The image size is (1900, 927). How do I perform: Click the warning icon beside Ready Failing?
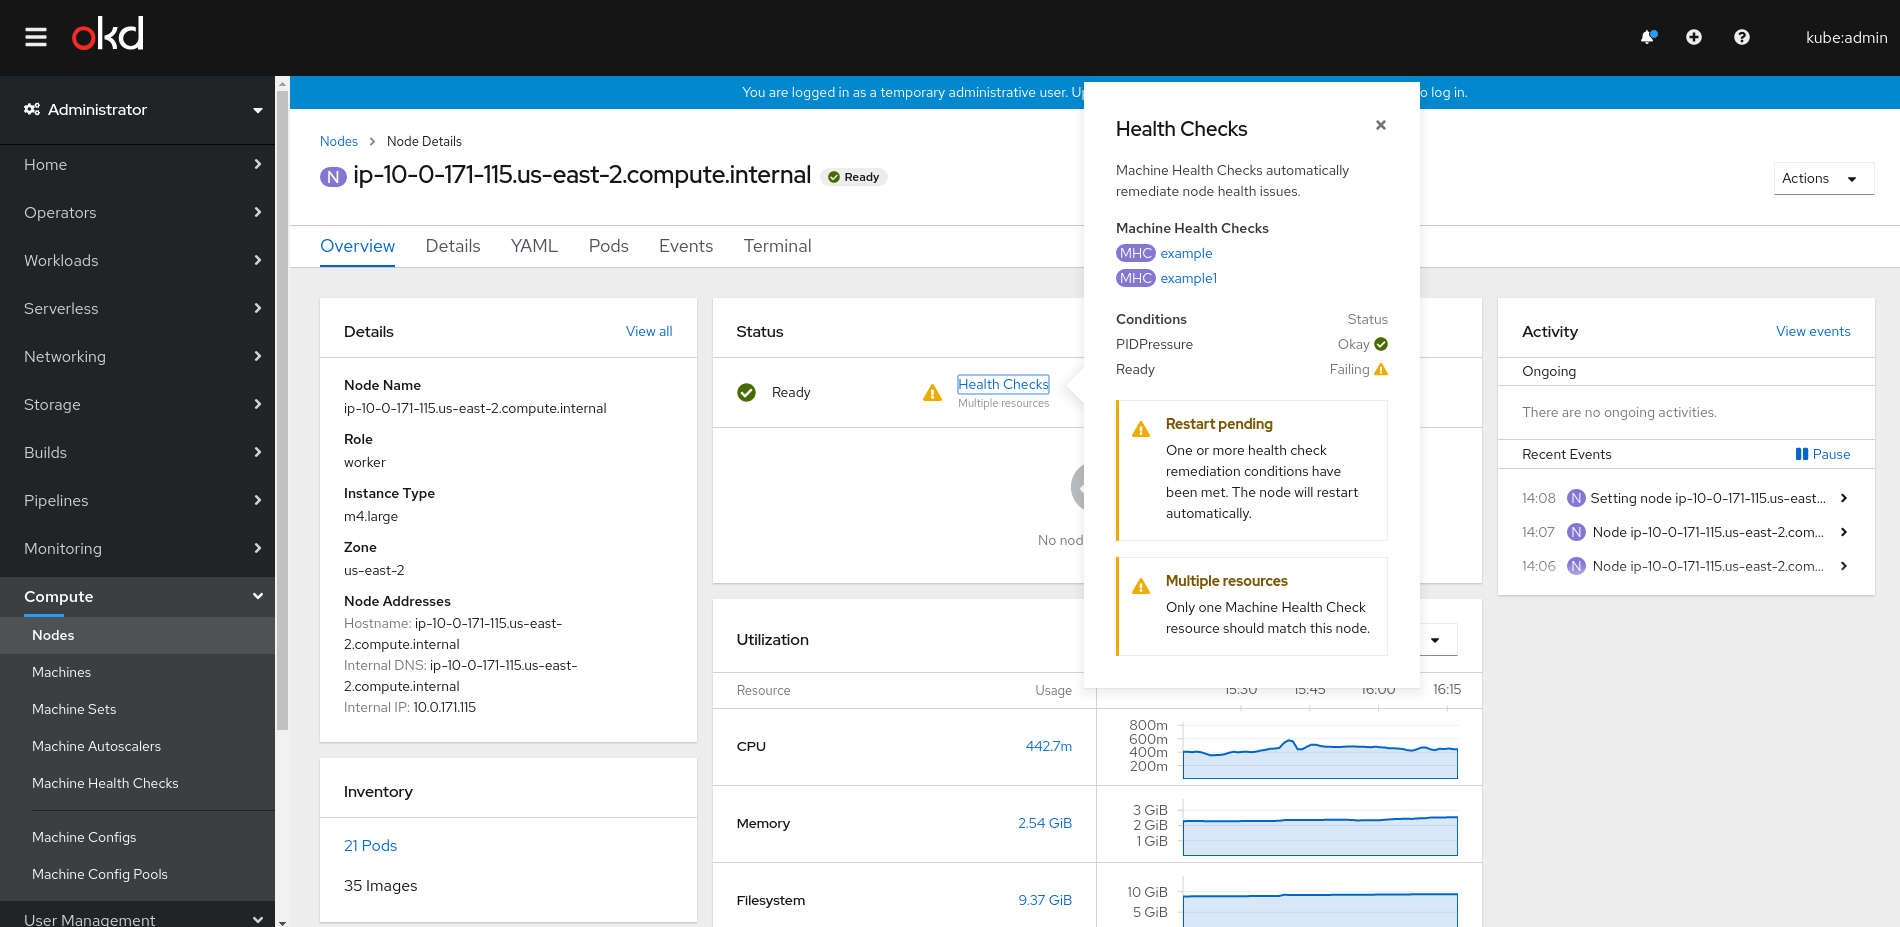tap(1381, 369)
